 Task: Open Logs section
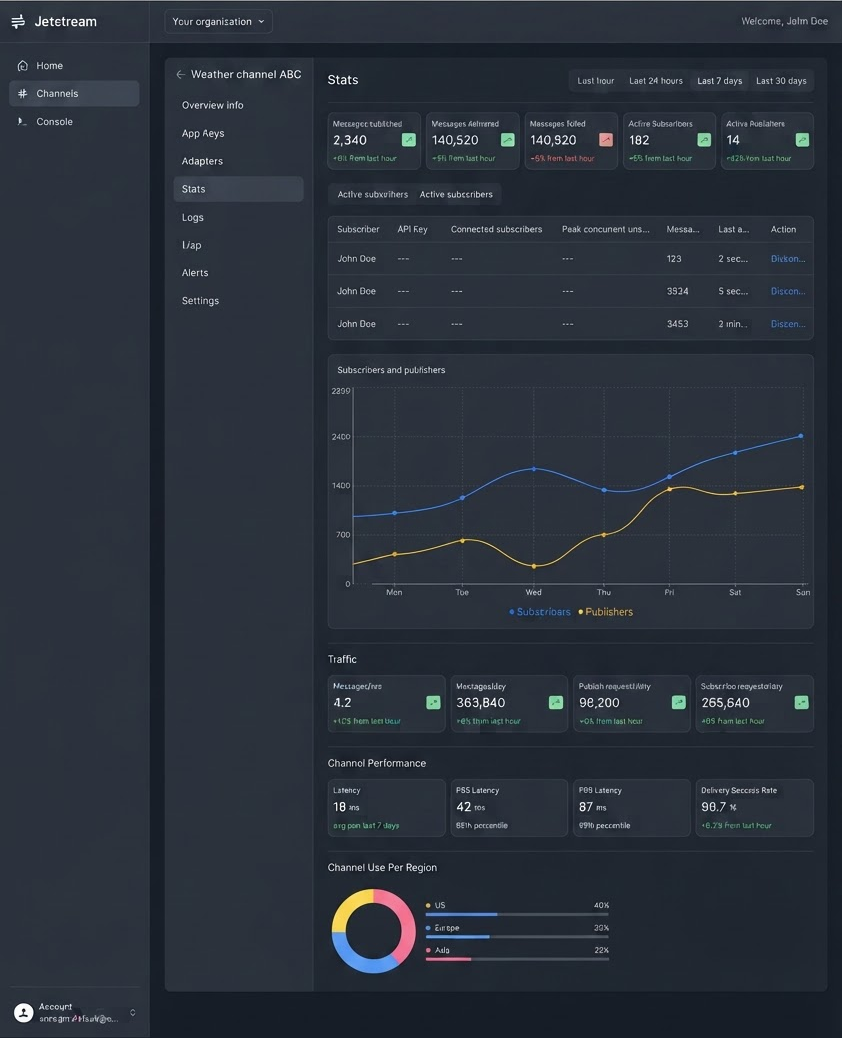coord(238,217)
